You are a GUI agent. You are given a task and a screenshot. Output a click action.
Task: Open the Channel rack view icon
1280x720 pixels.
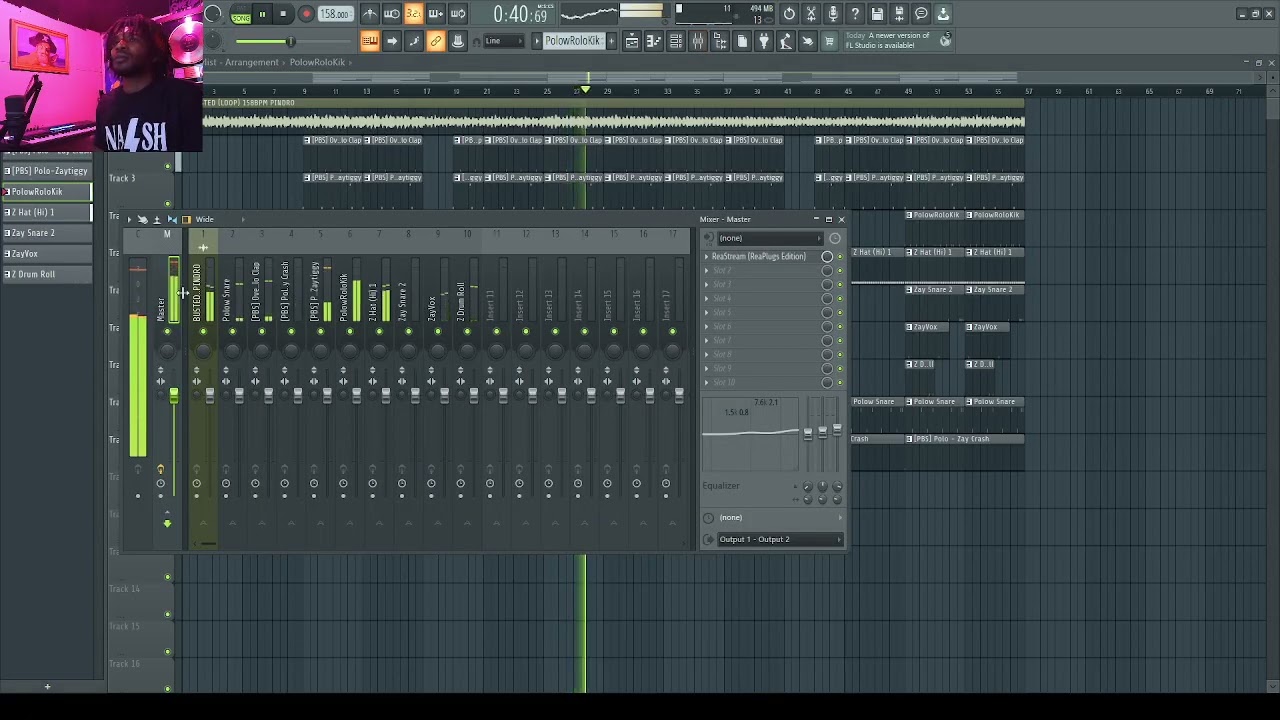[x=676, y=41]
